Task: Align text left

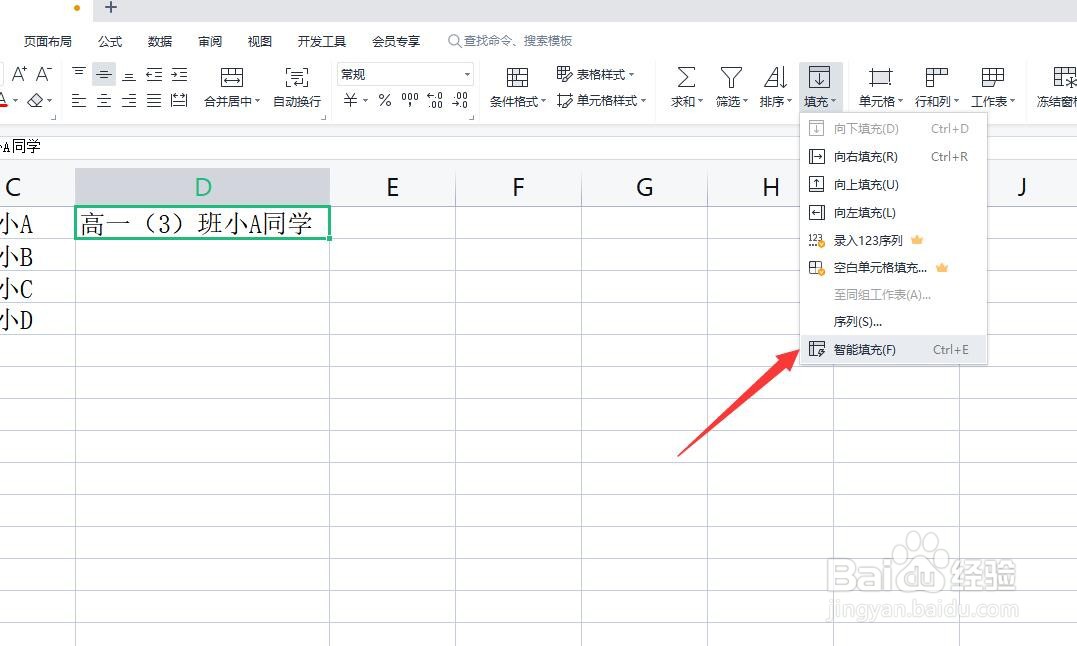Action: [x=79, y=101]
